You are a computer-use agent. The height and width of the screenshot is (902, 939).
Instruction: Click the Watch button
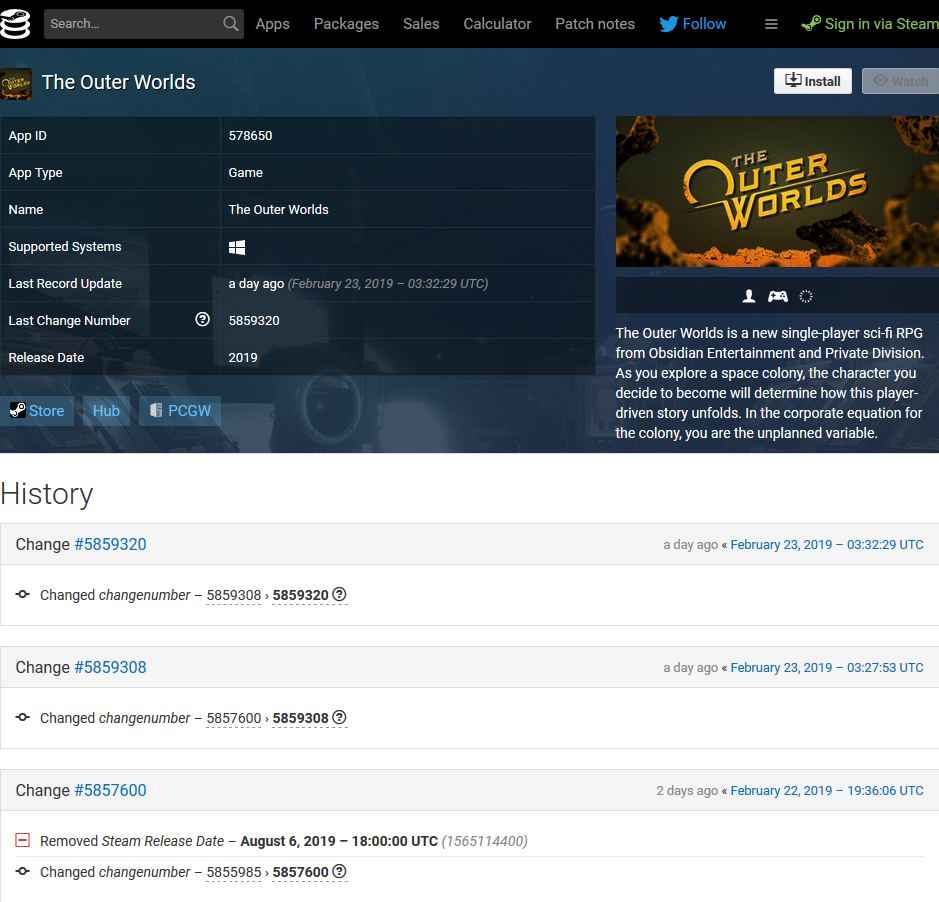point(900,81)
